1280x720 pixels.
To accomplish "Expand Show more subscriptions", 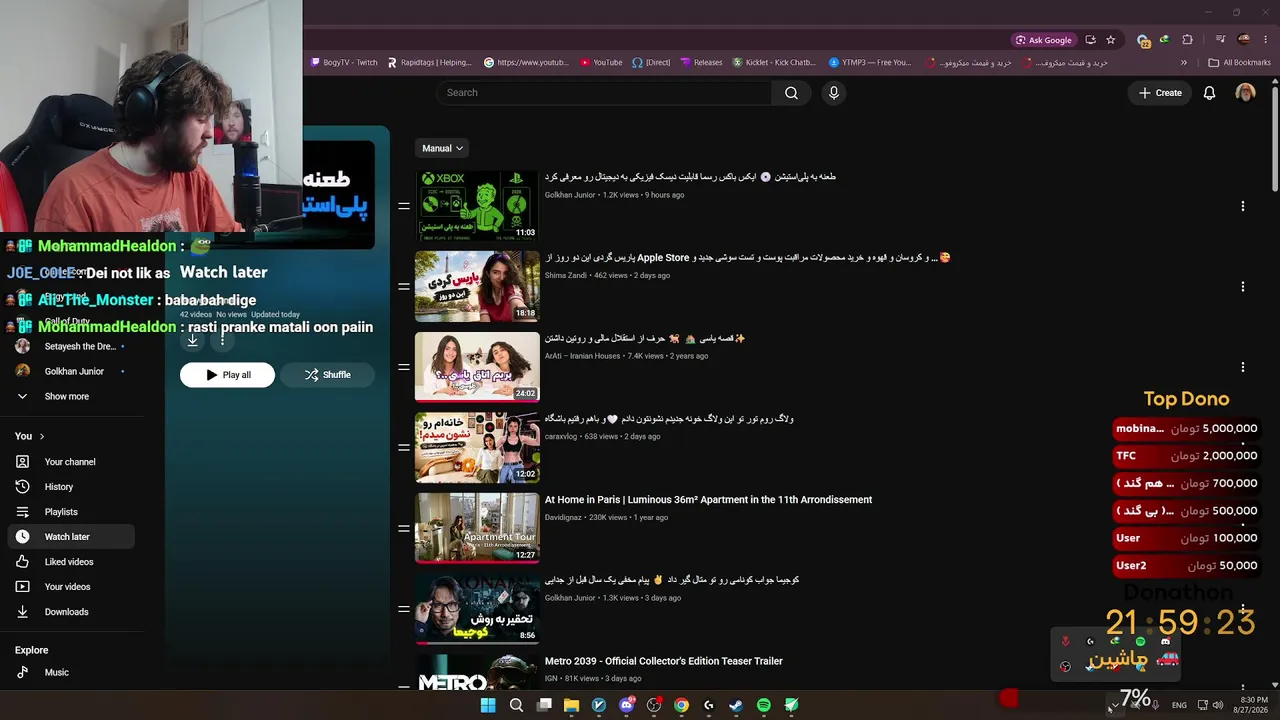I will pos(70,397).
